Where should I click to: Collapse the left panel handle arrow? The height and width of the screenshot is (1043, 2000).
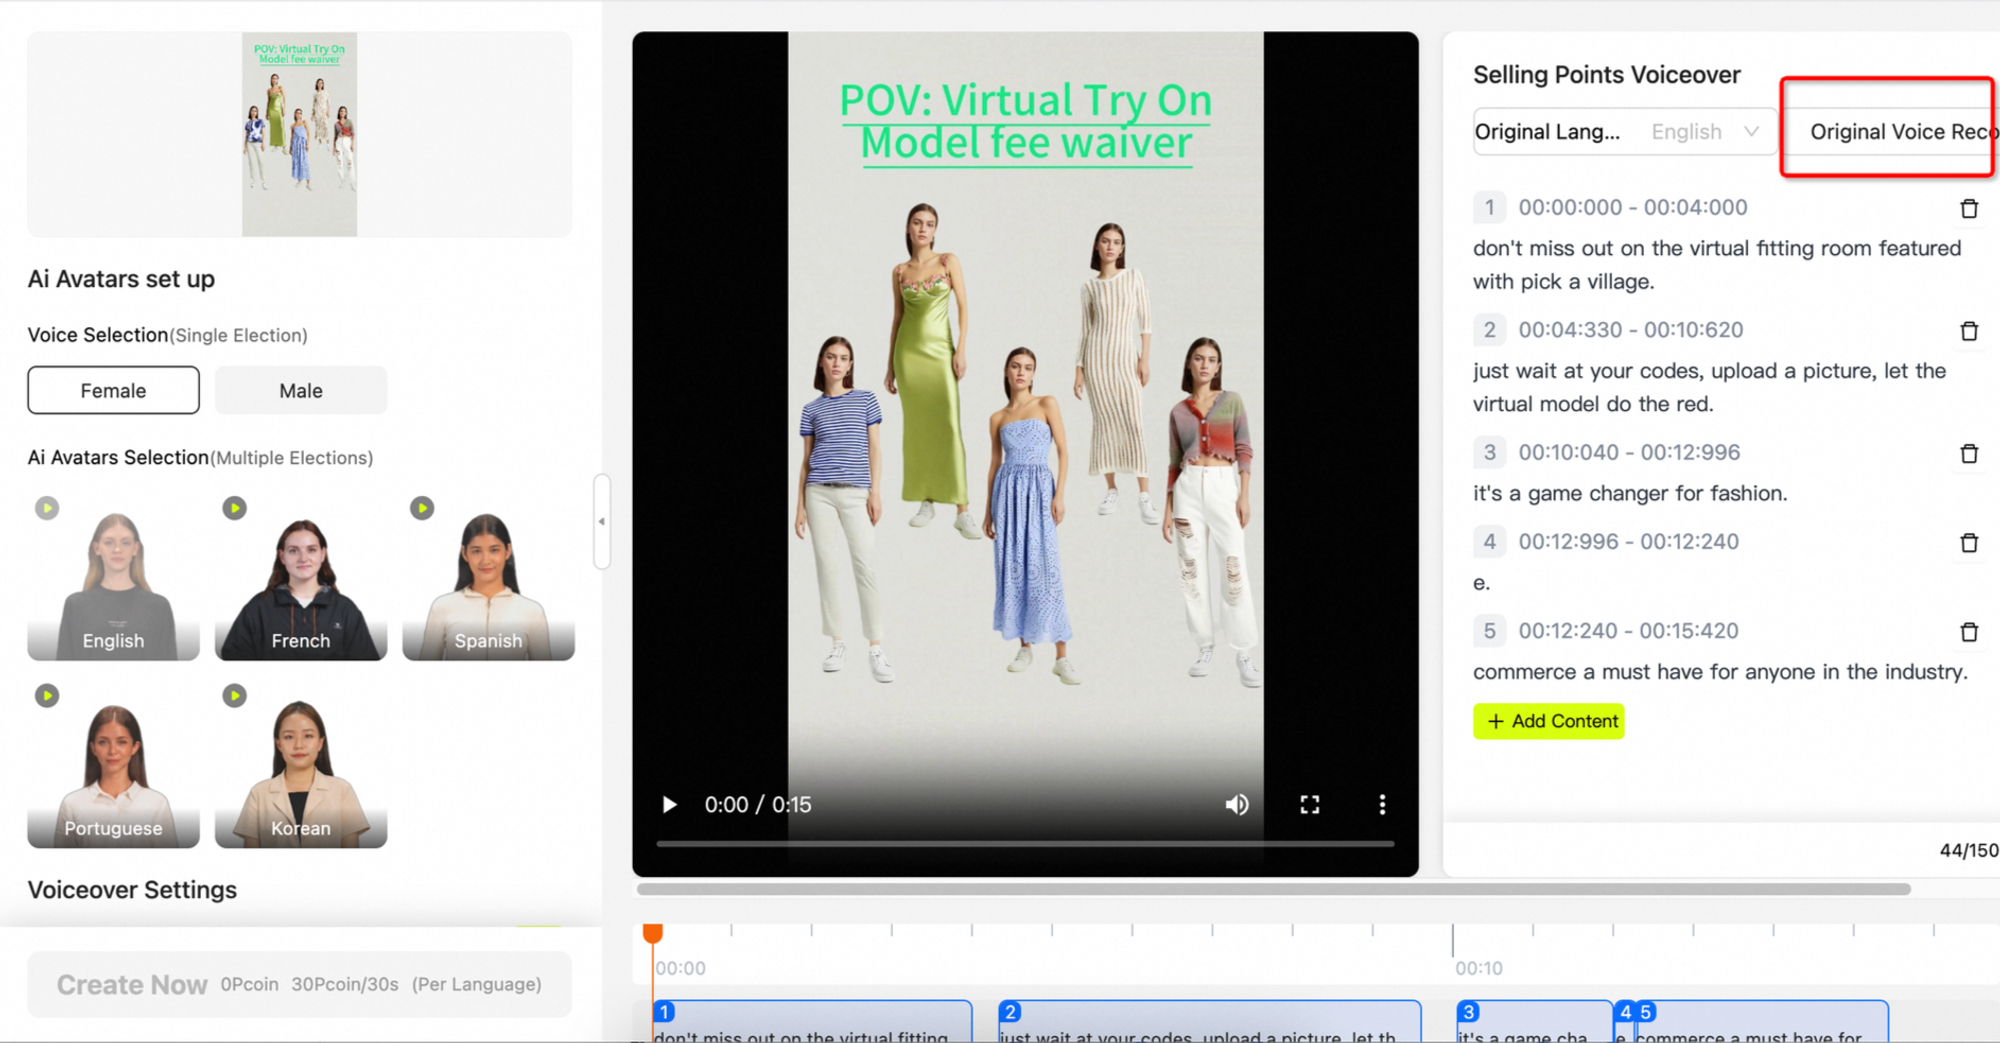click(x=601, y=521)
